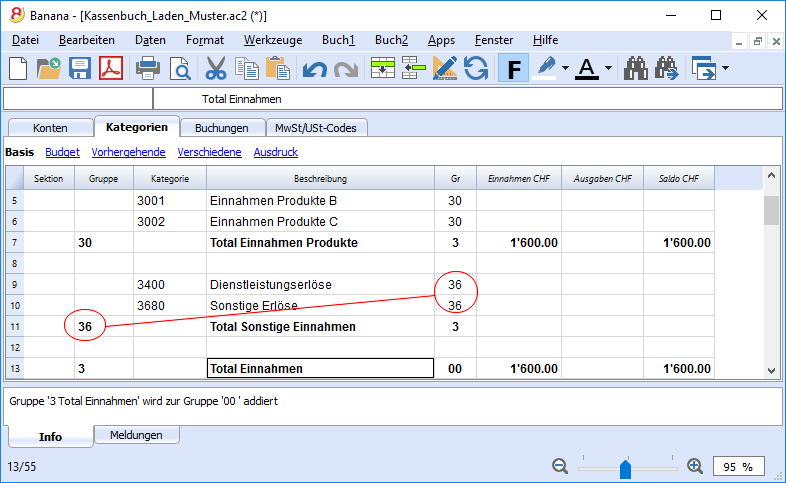This screenshot has height=483, width=786.
Task: Open the Apps menu
Action: tap(442, 40)
